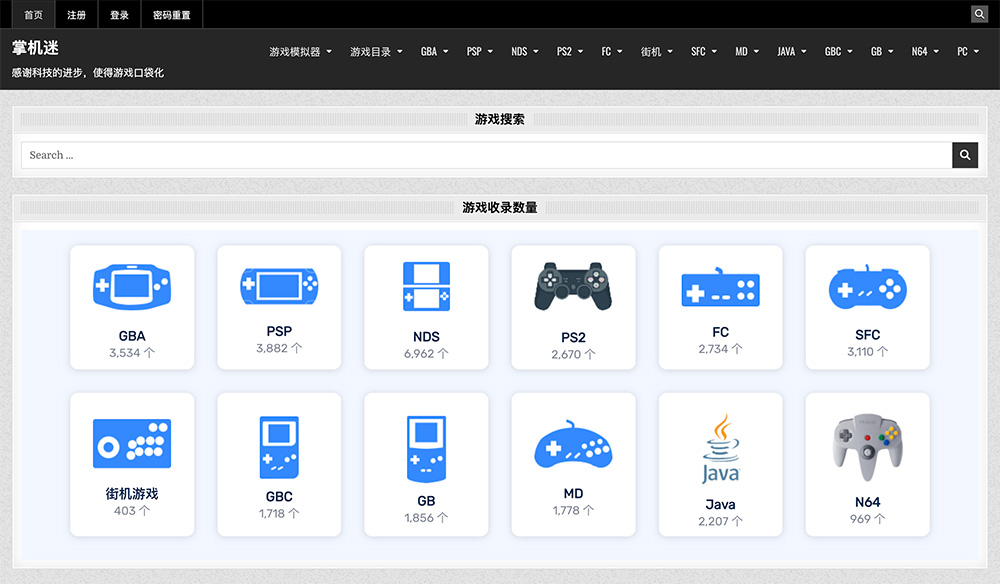Click the GBA card label
This screenshot has width=1000, height=584.
tap(132, 336)
